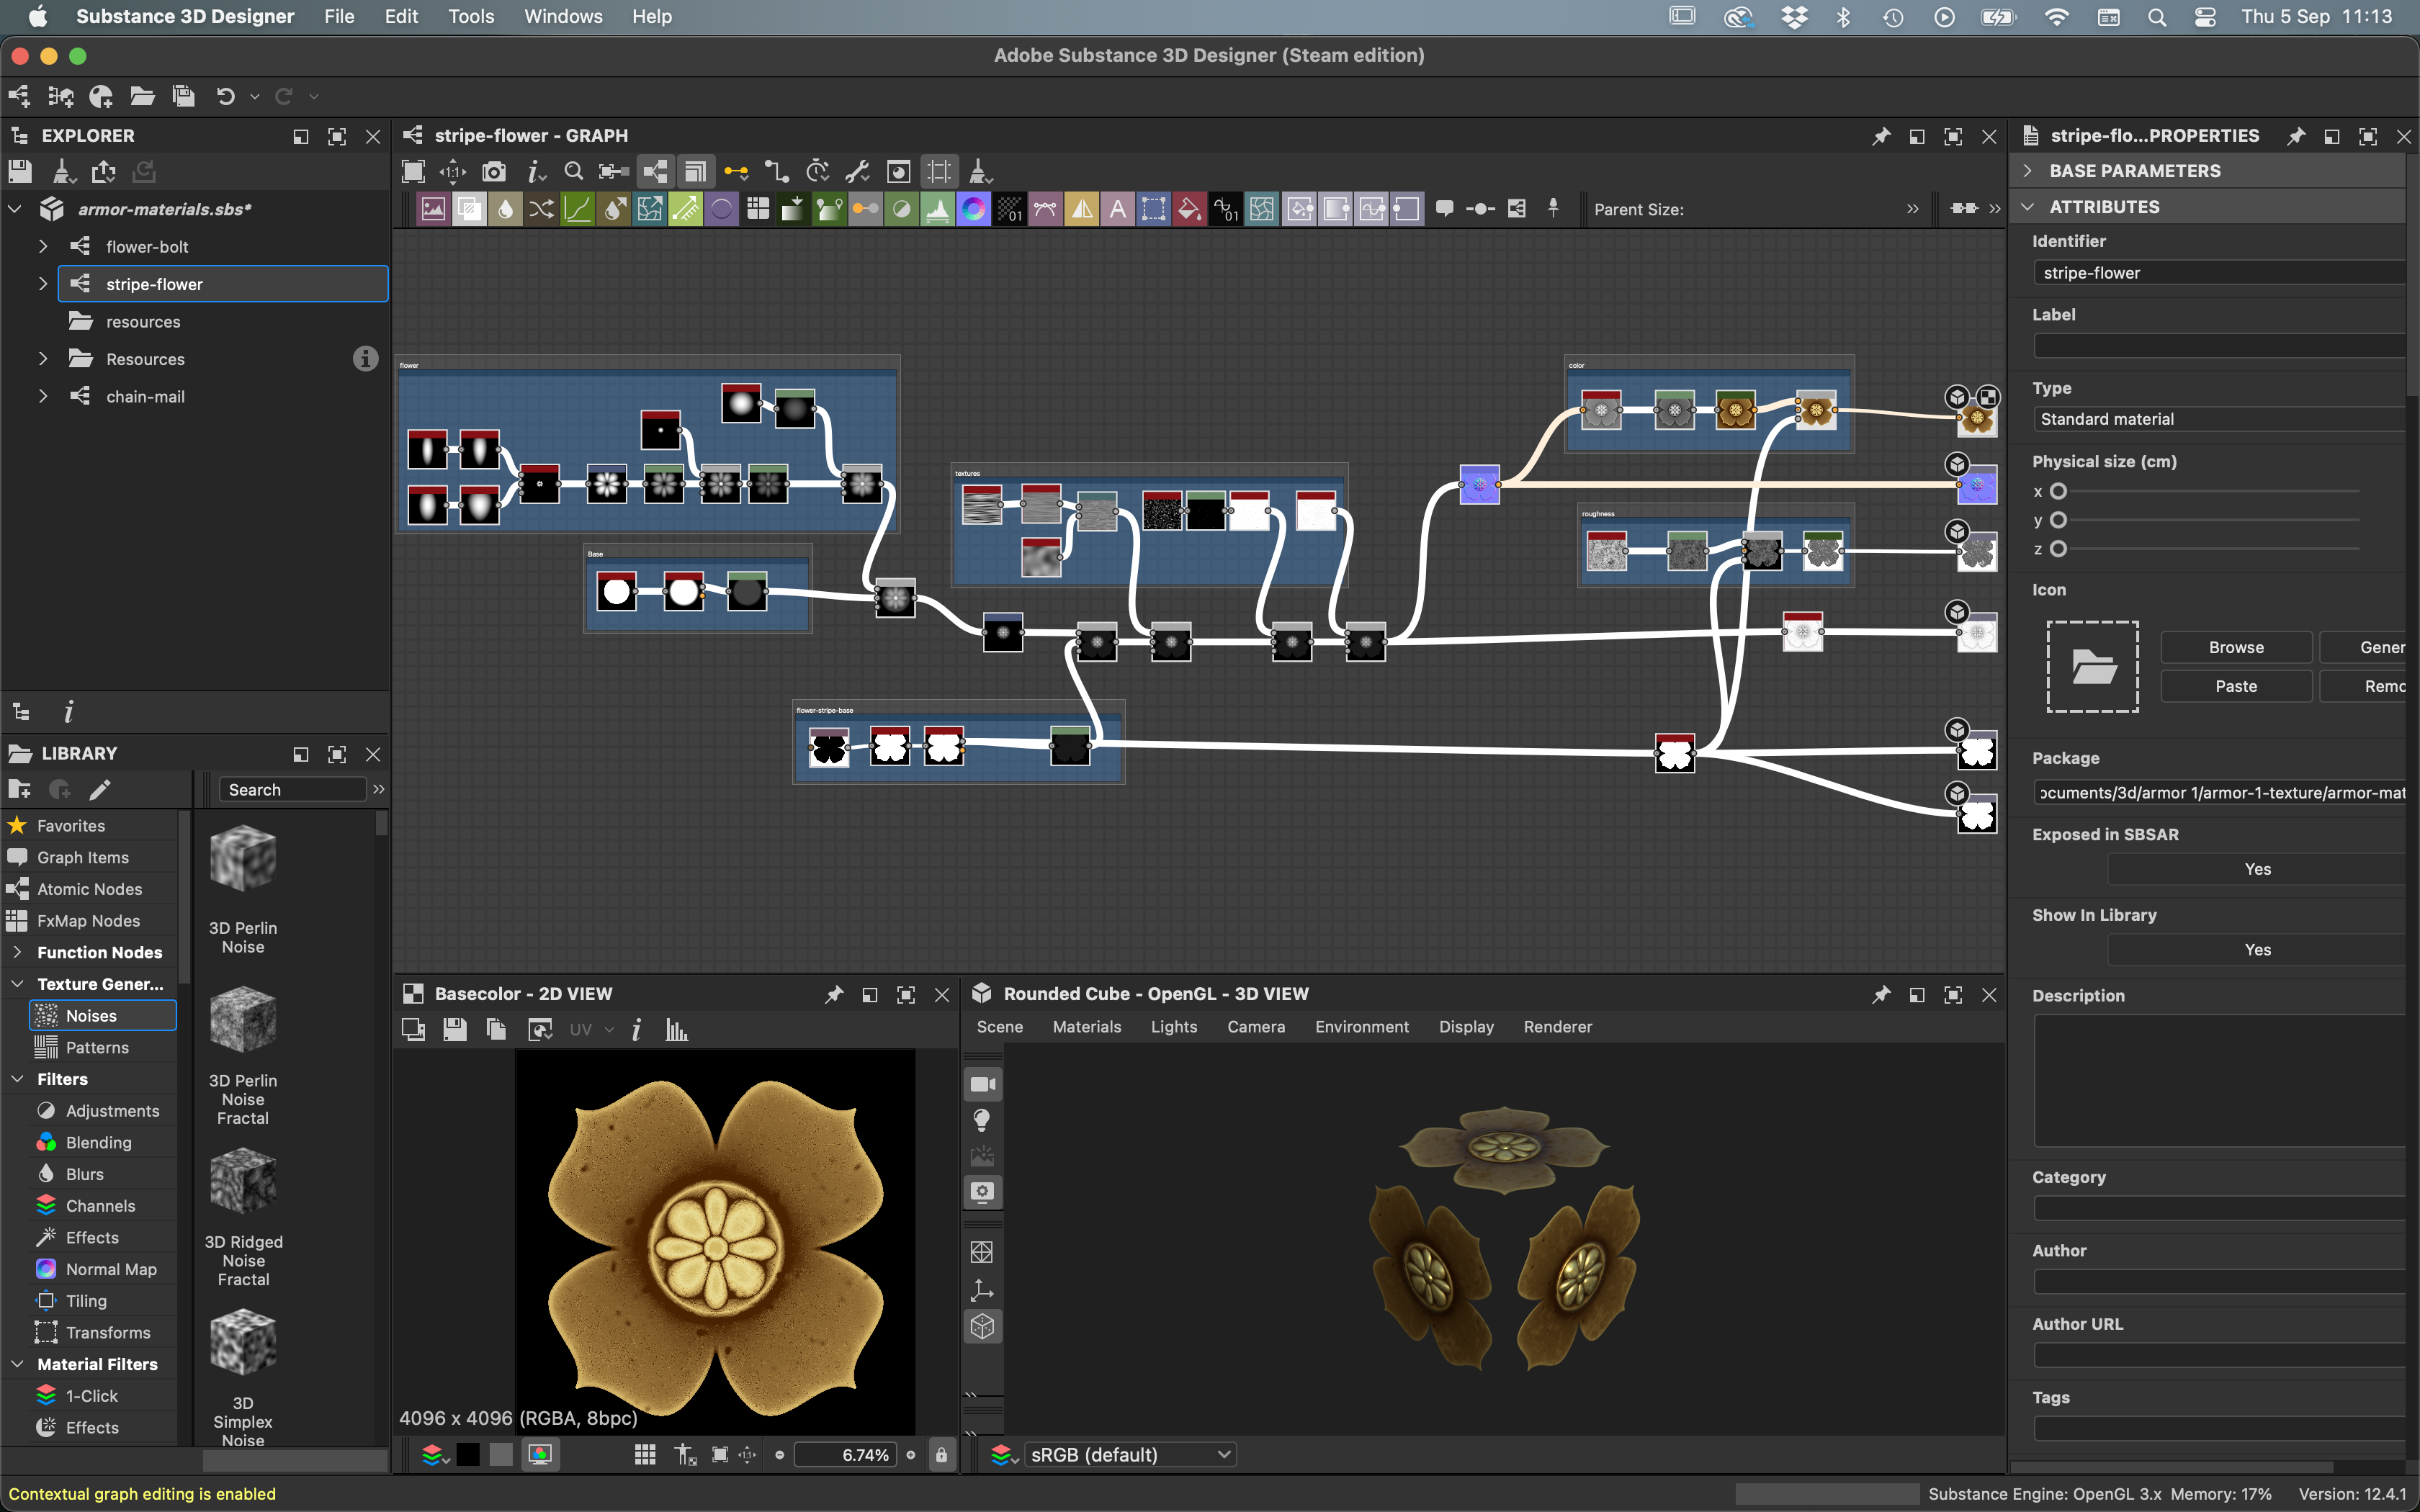Viewport: 2420px width, 1512px height.
Task: Click the Browse icon button
Action: 2236,647
